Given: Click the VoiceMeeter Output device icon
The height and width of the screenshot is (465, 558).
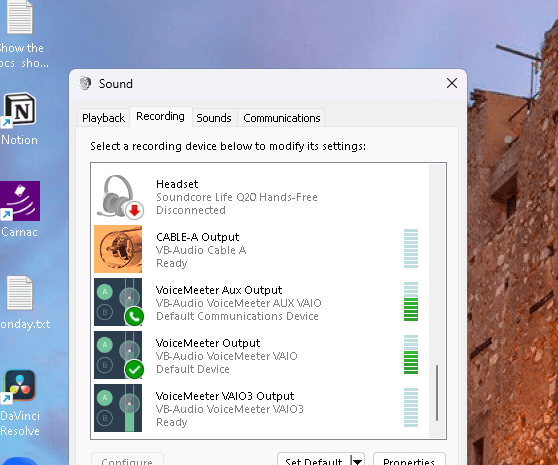Looking at the screenshot, I should coord(119,355).
